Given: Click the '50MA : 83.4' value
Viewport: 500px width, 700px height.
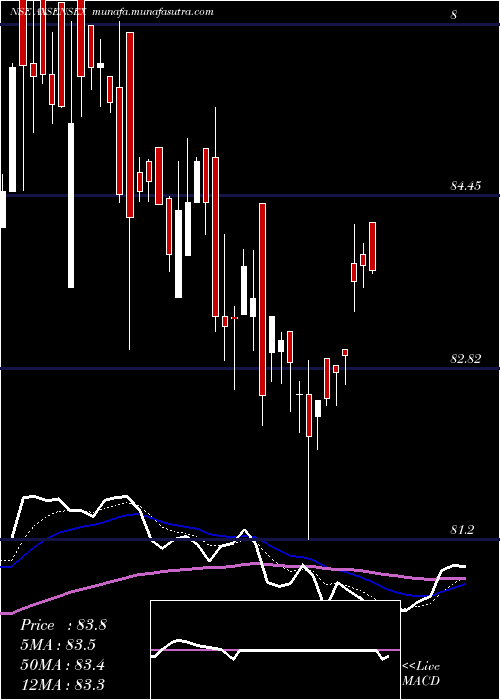Looking at the screenshot, I should [63, 665].
